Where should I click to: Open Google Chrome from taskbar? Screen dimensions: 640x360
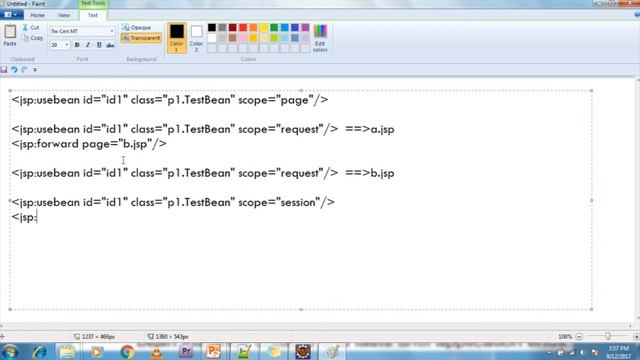127,351
